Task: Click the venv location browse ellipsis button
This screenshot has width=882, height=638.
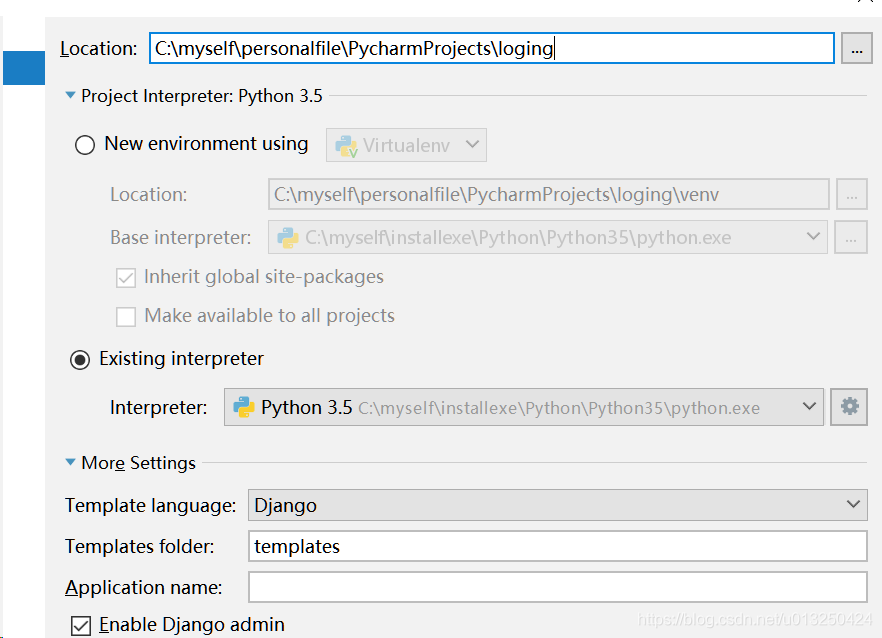Action: (x=852, y=195)
